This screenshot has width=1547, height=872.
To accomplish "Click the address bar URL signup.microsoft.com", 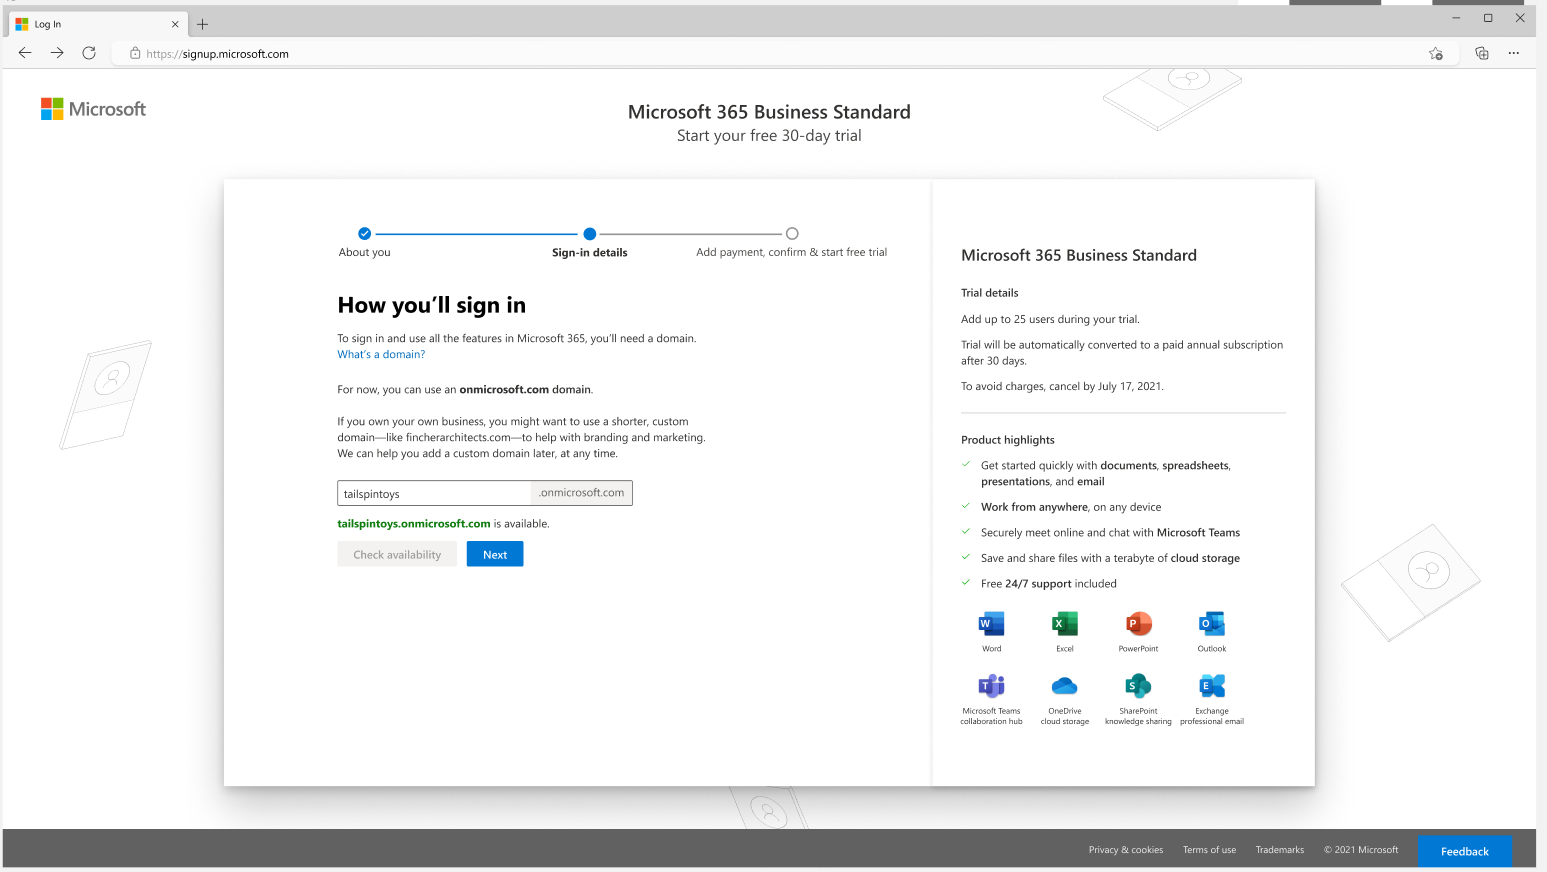I will coord(217,54).
